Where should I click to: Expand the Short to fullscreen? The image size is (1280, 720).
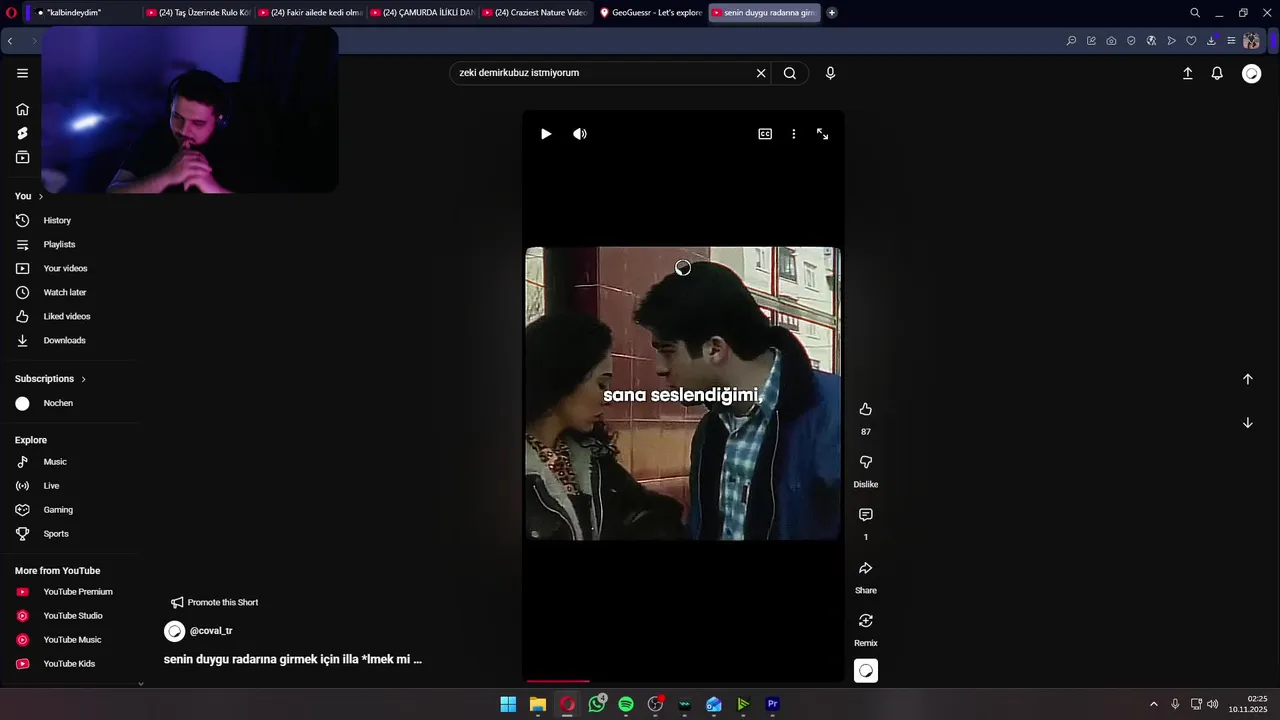tap(823, 134)
